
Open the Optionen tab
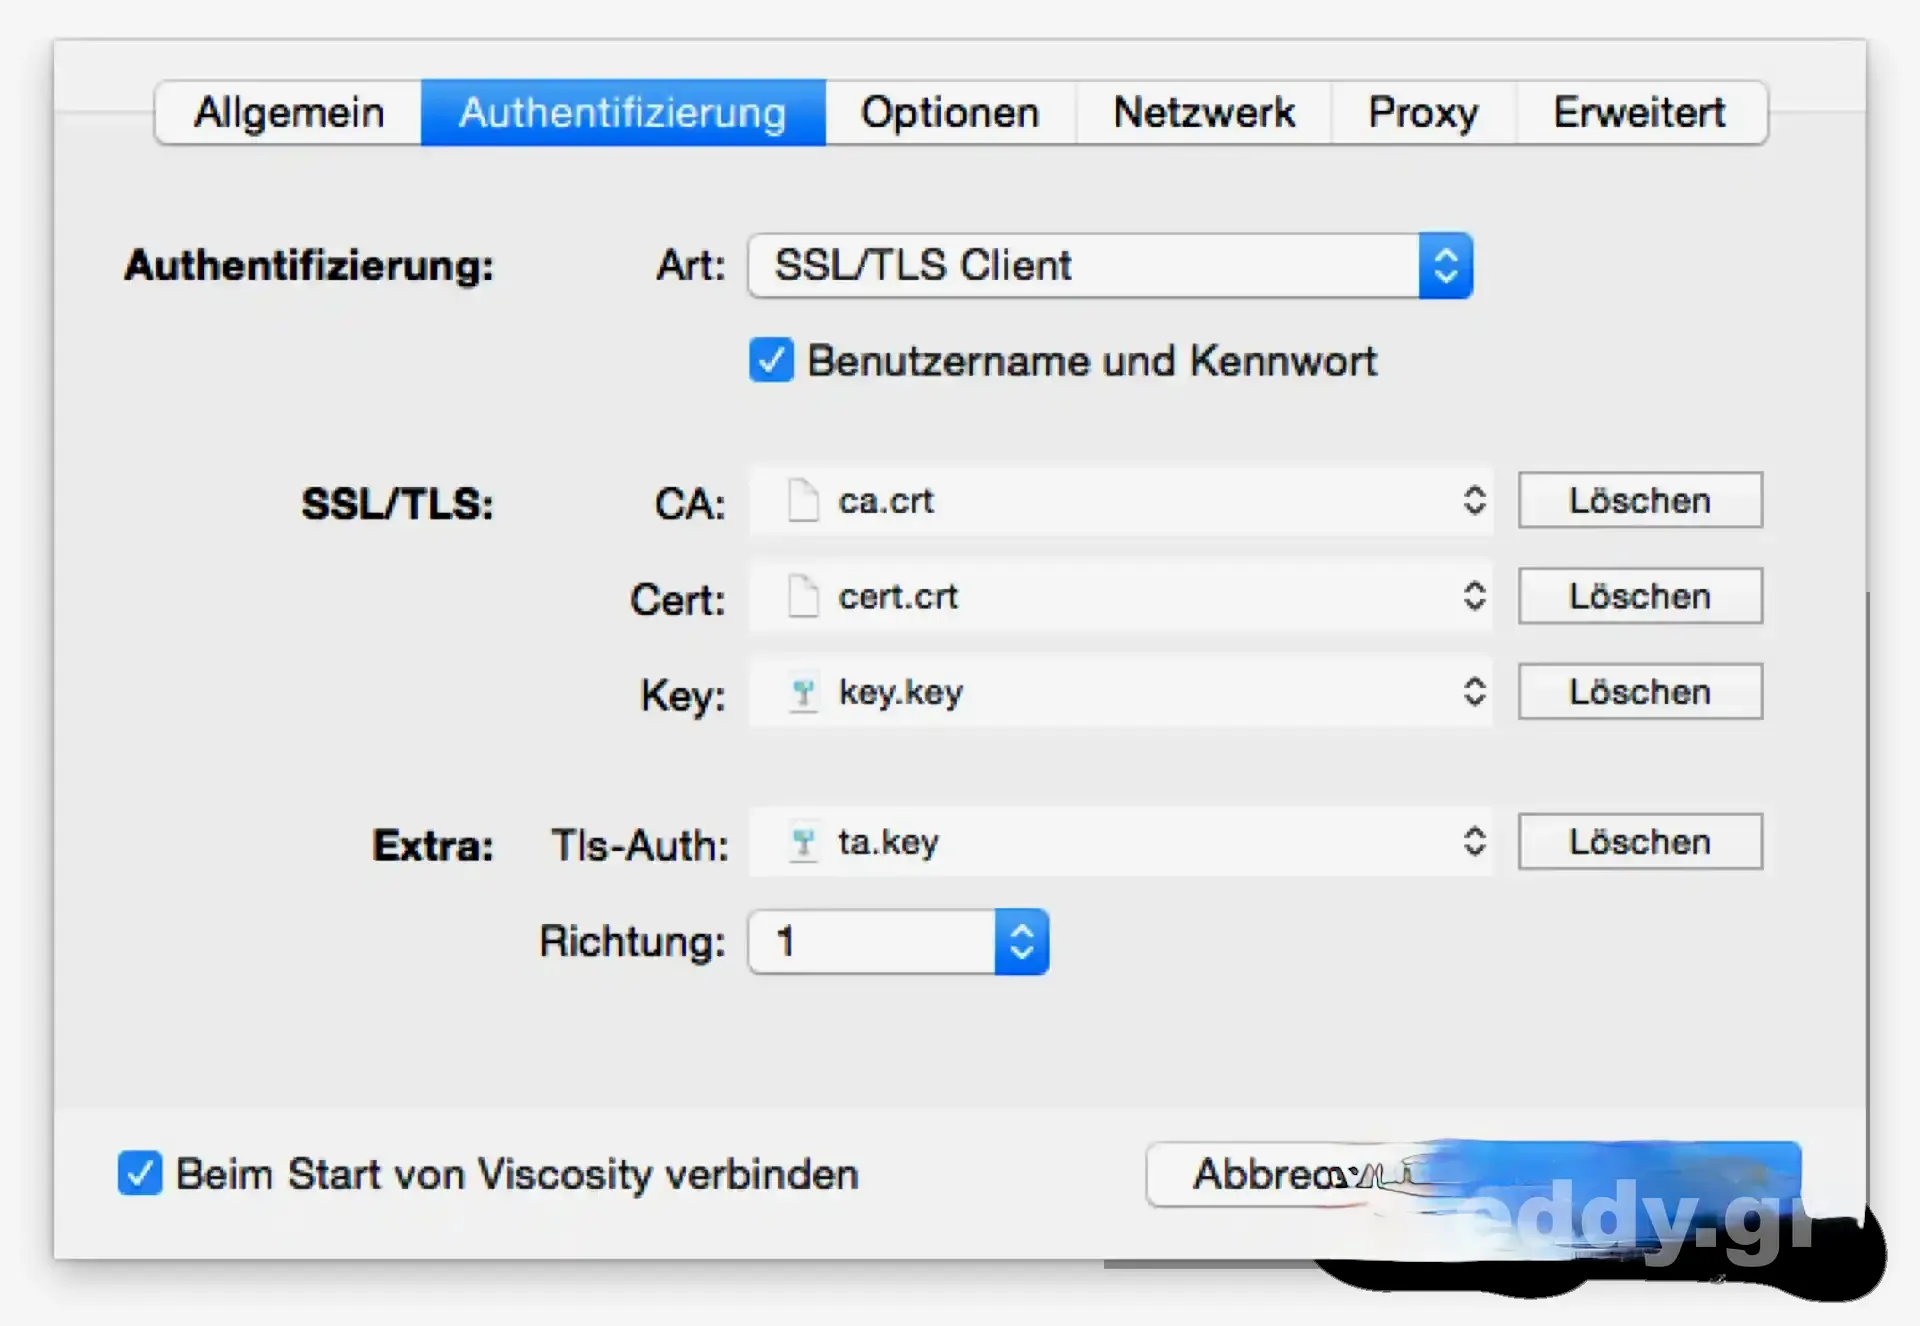[950, 113]
